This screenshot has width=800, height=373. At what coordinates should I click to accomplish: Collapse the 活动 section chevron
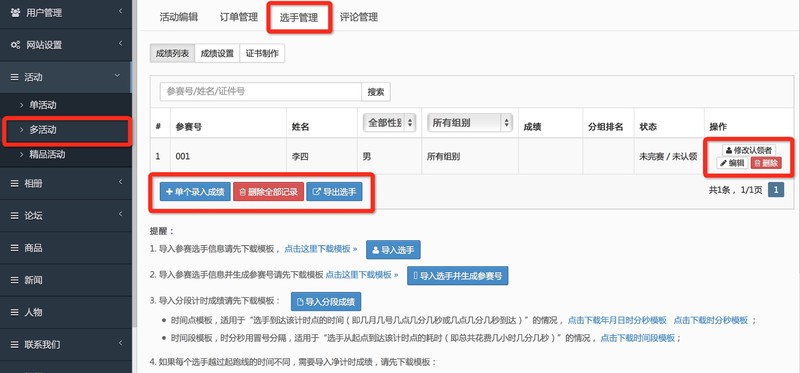[x=117, y=76]
